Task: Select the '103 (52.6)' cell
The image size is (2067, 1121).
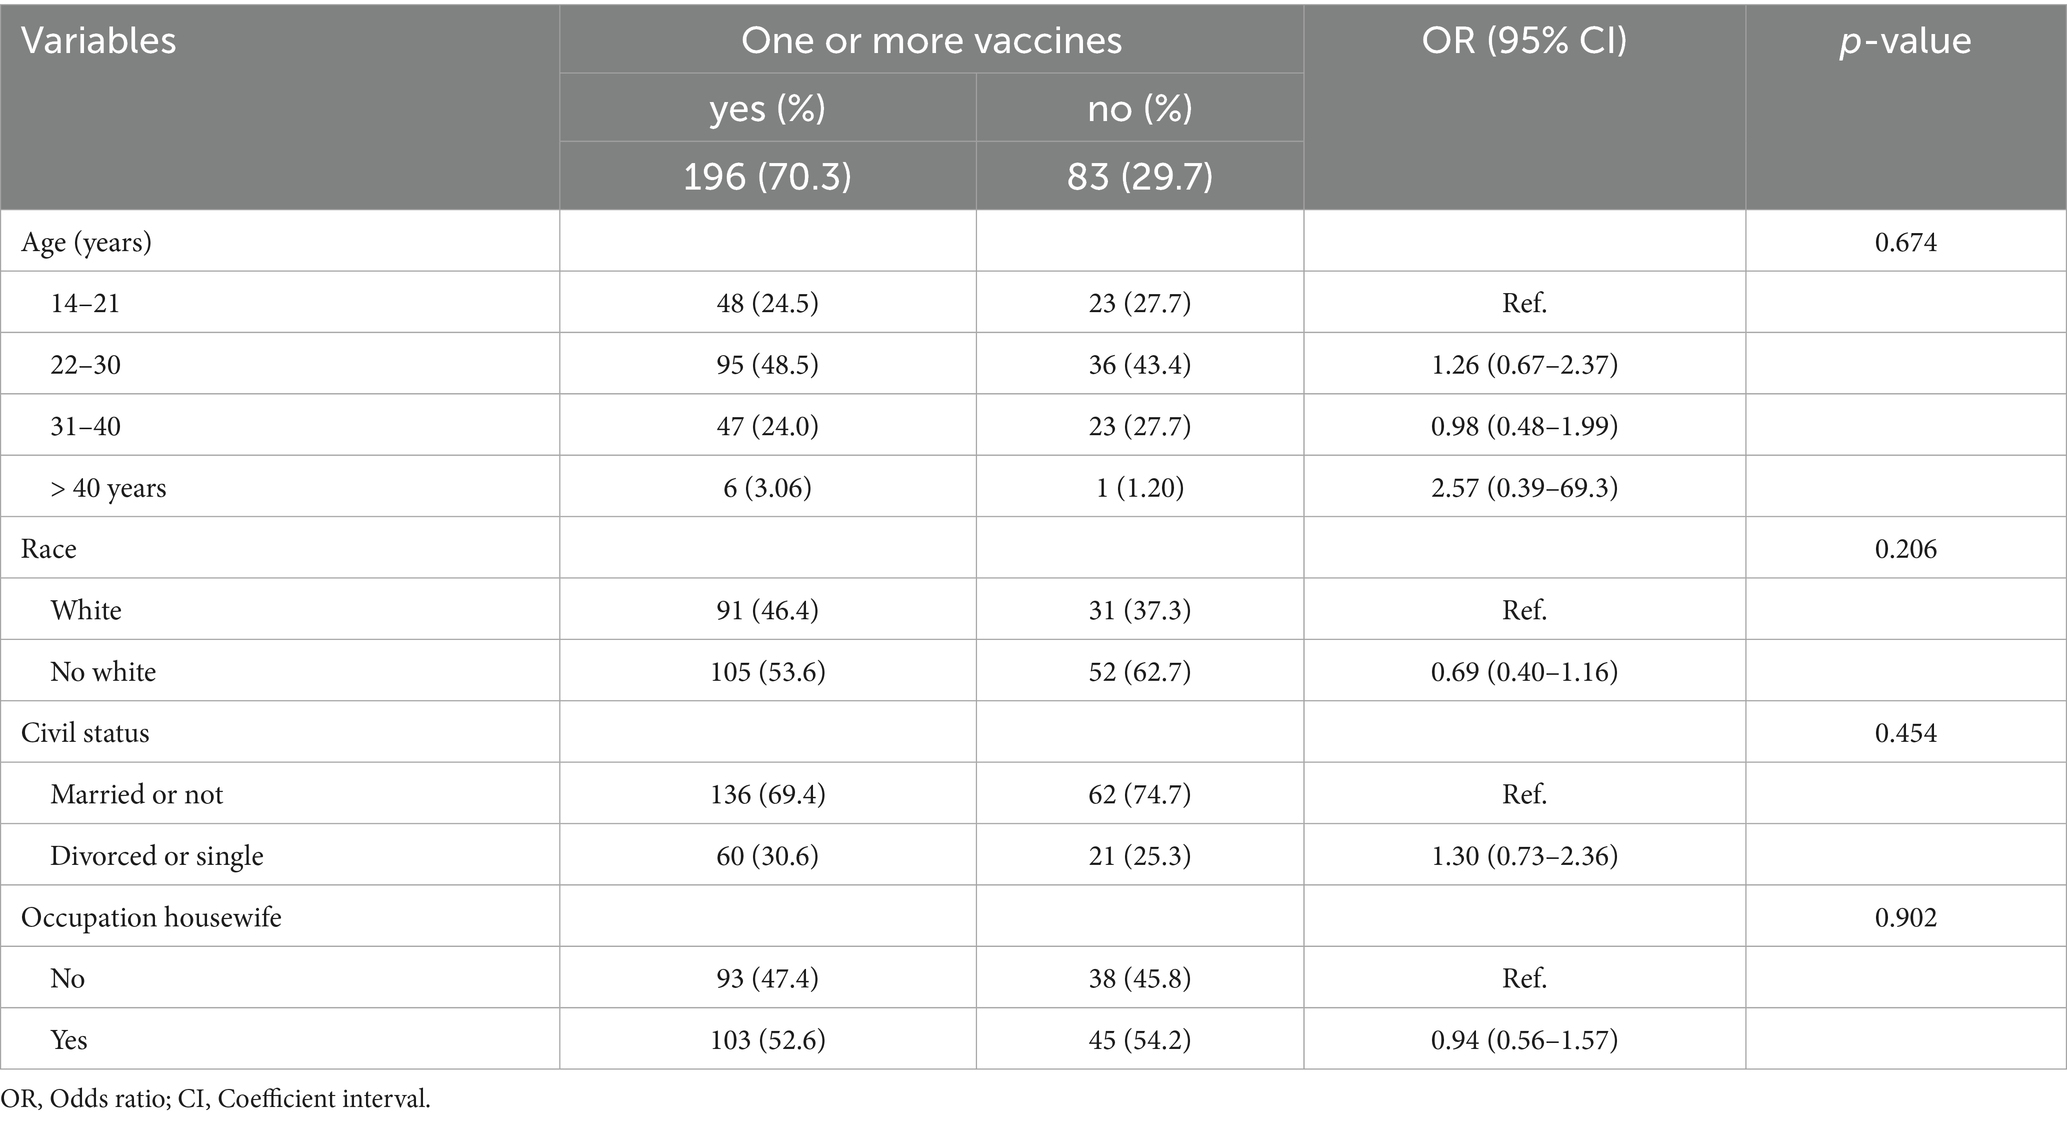Action: click(767, 1040)
